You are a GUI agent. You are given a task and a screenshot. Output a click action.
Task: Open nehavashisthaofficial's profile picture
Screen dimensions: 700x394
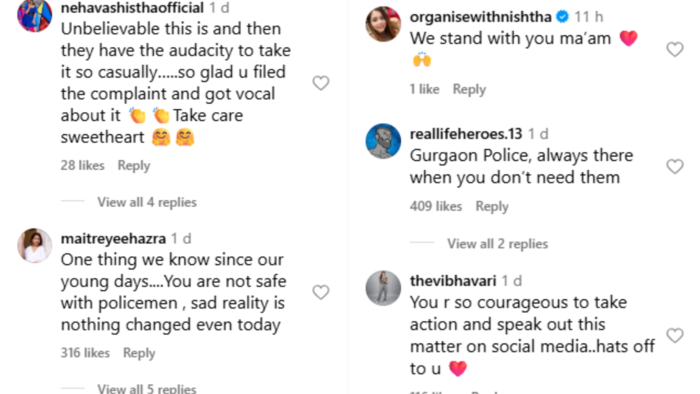[34, 14]
